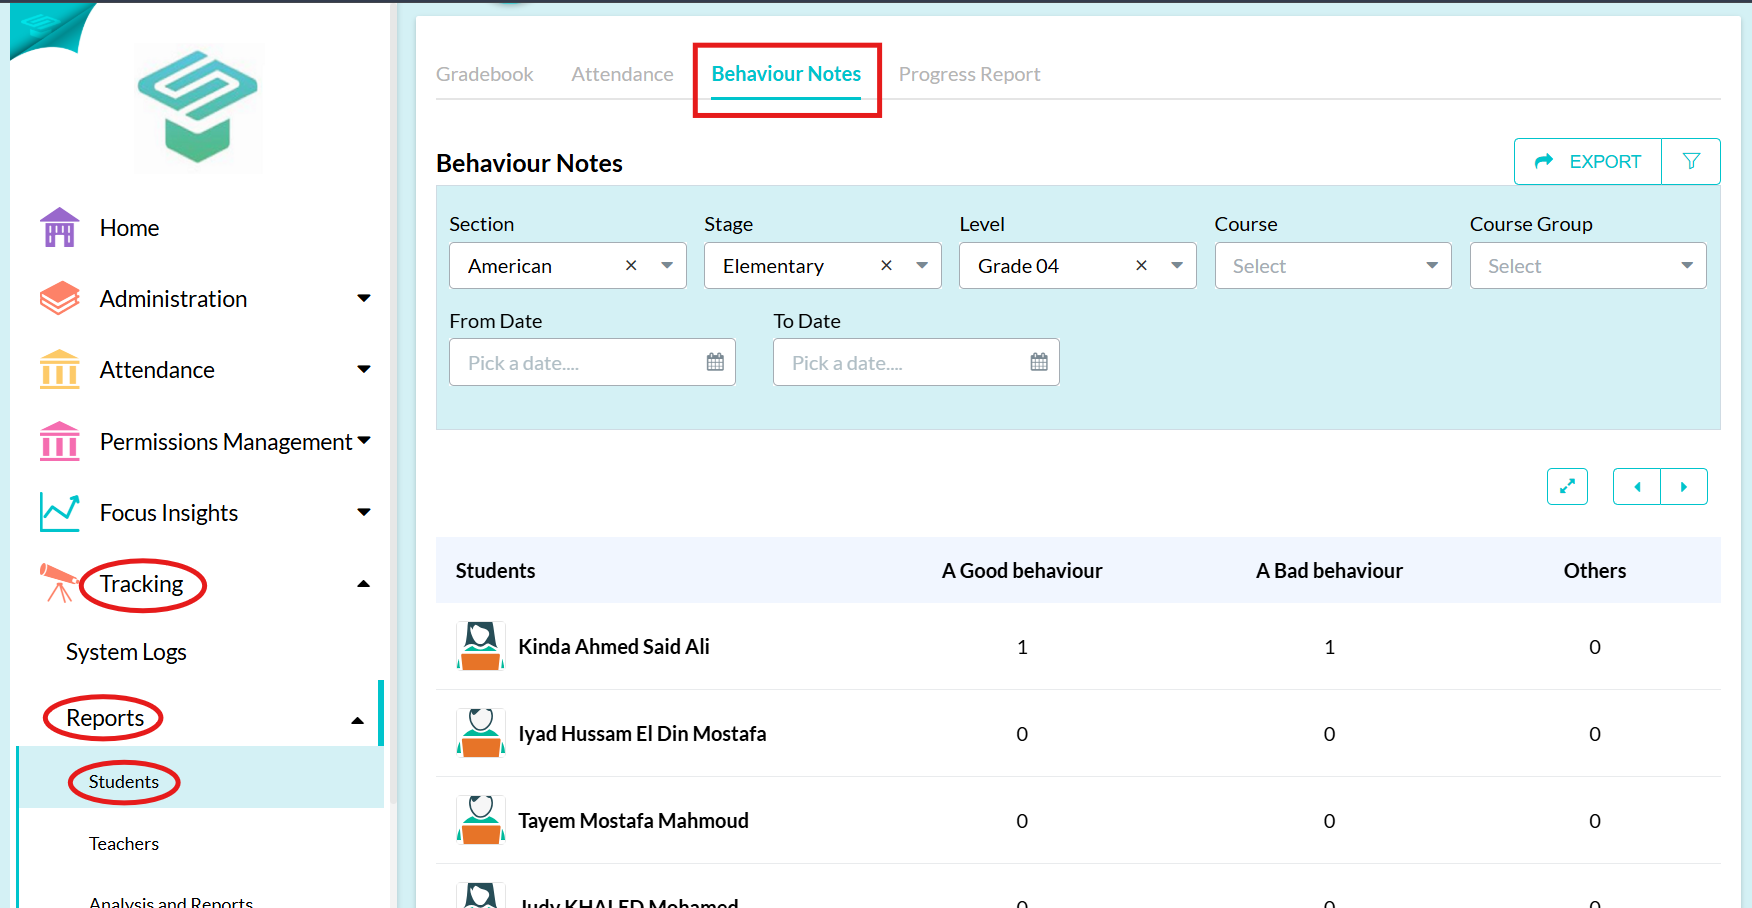The image size is (1752, 908).
Task: Expand the Permissions Management menu arrow
Action: 364,440
